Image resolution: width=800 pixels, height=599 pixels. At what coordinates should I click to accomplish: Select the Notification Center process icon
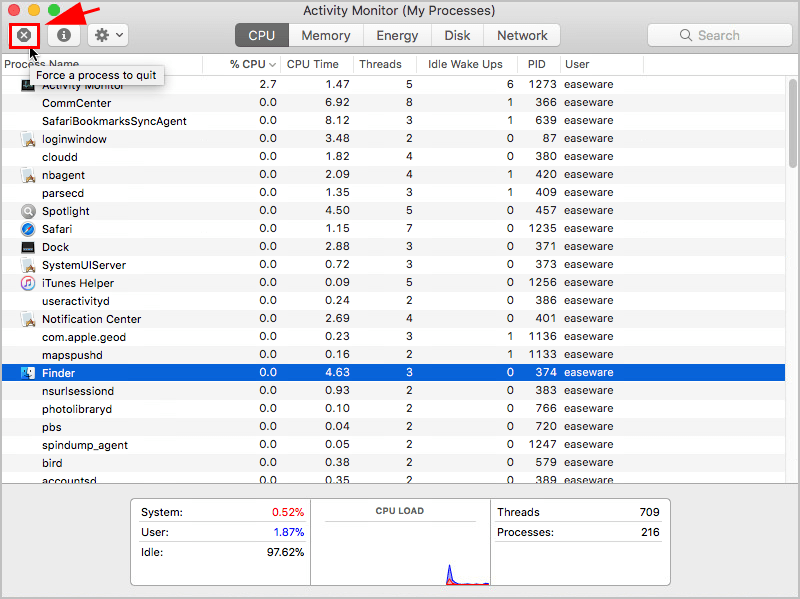(28, 319)
